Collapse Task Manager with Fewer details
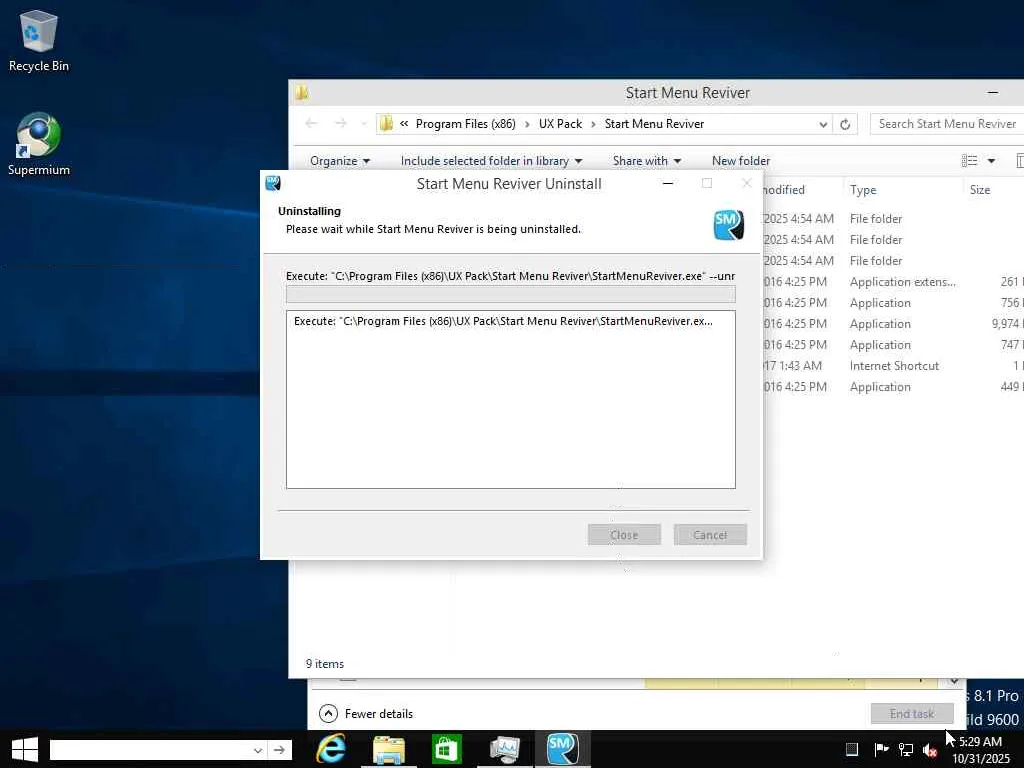The width and height of the screenshot is (1024, 768). point(366,714)
